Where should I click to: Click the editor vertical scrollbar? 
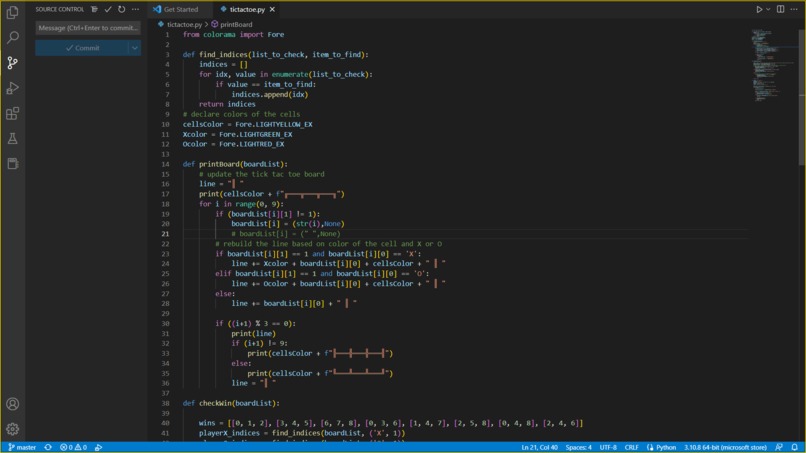[802, 98]
